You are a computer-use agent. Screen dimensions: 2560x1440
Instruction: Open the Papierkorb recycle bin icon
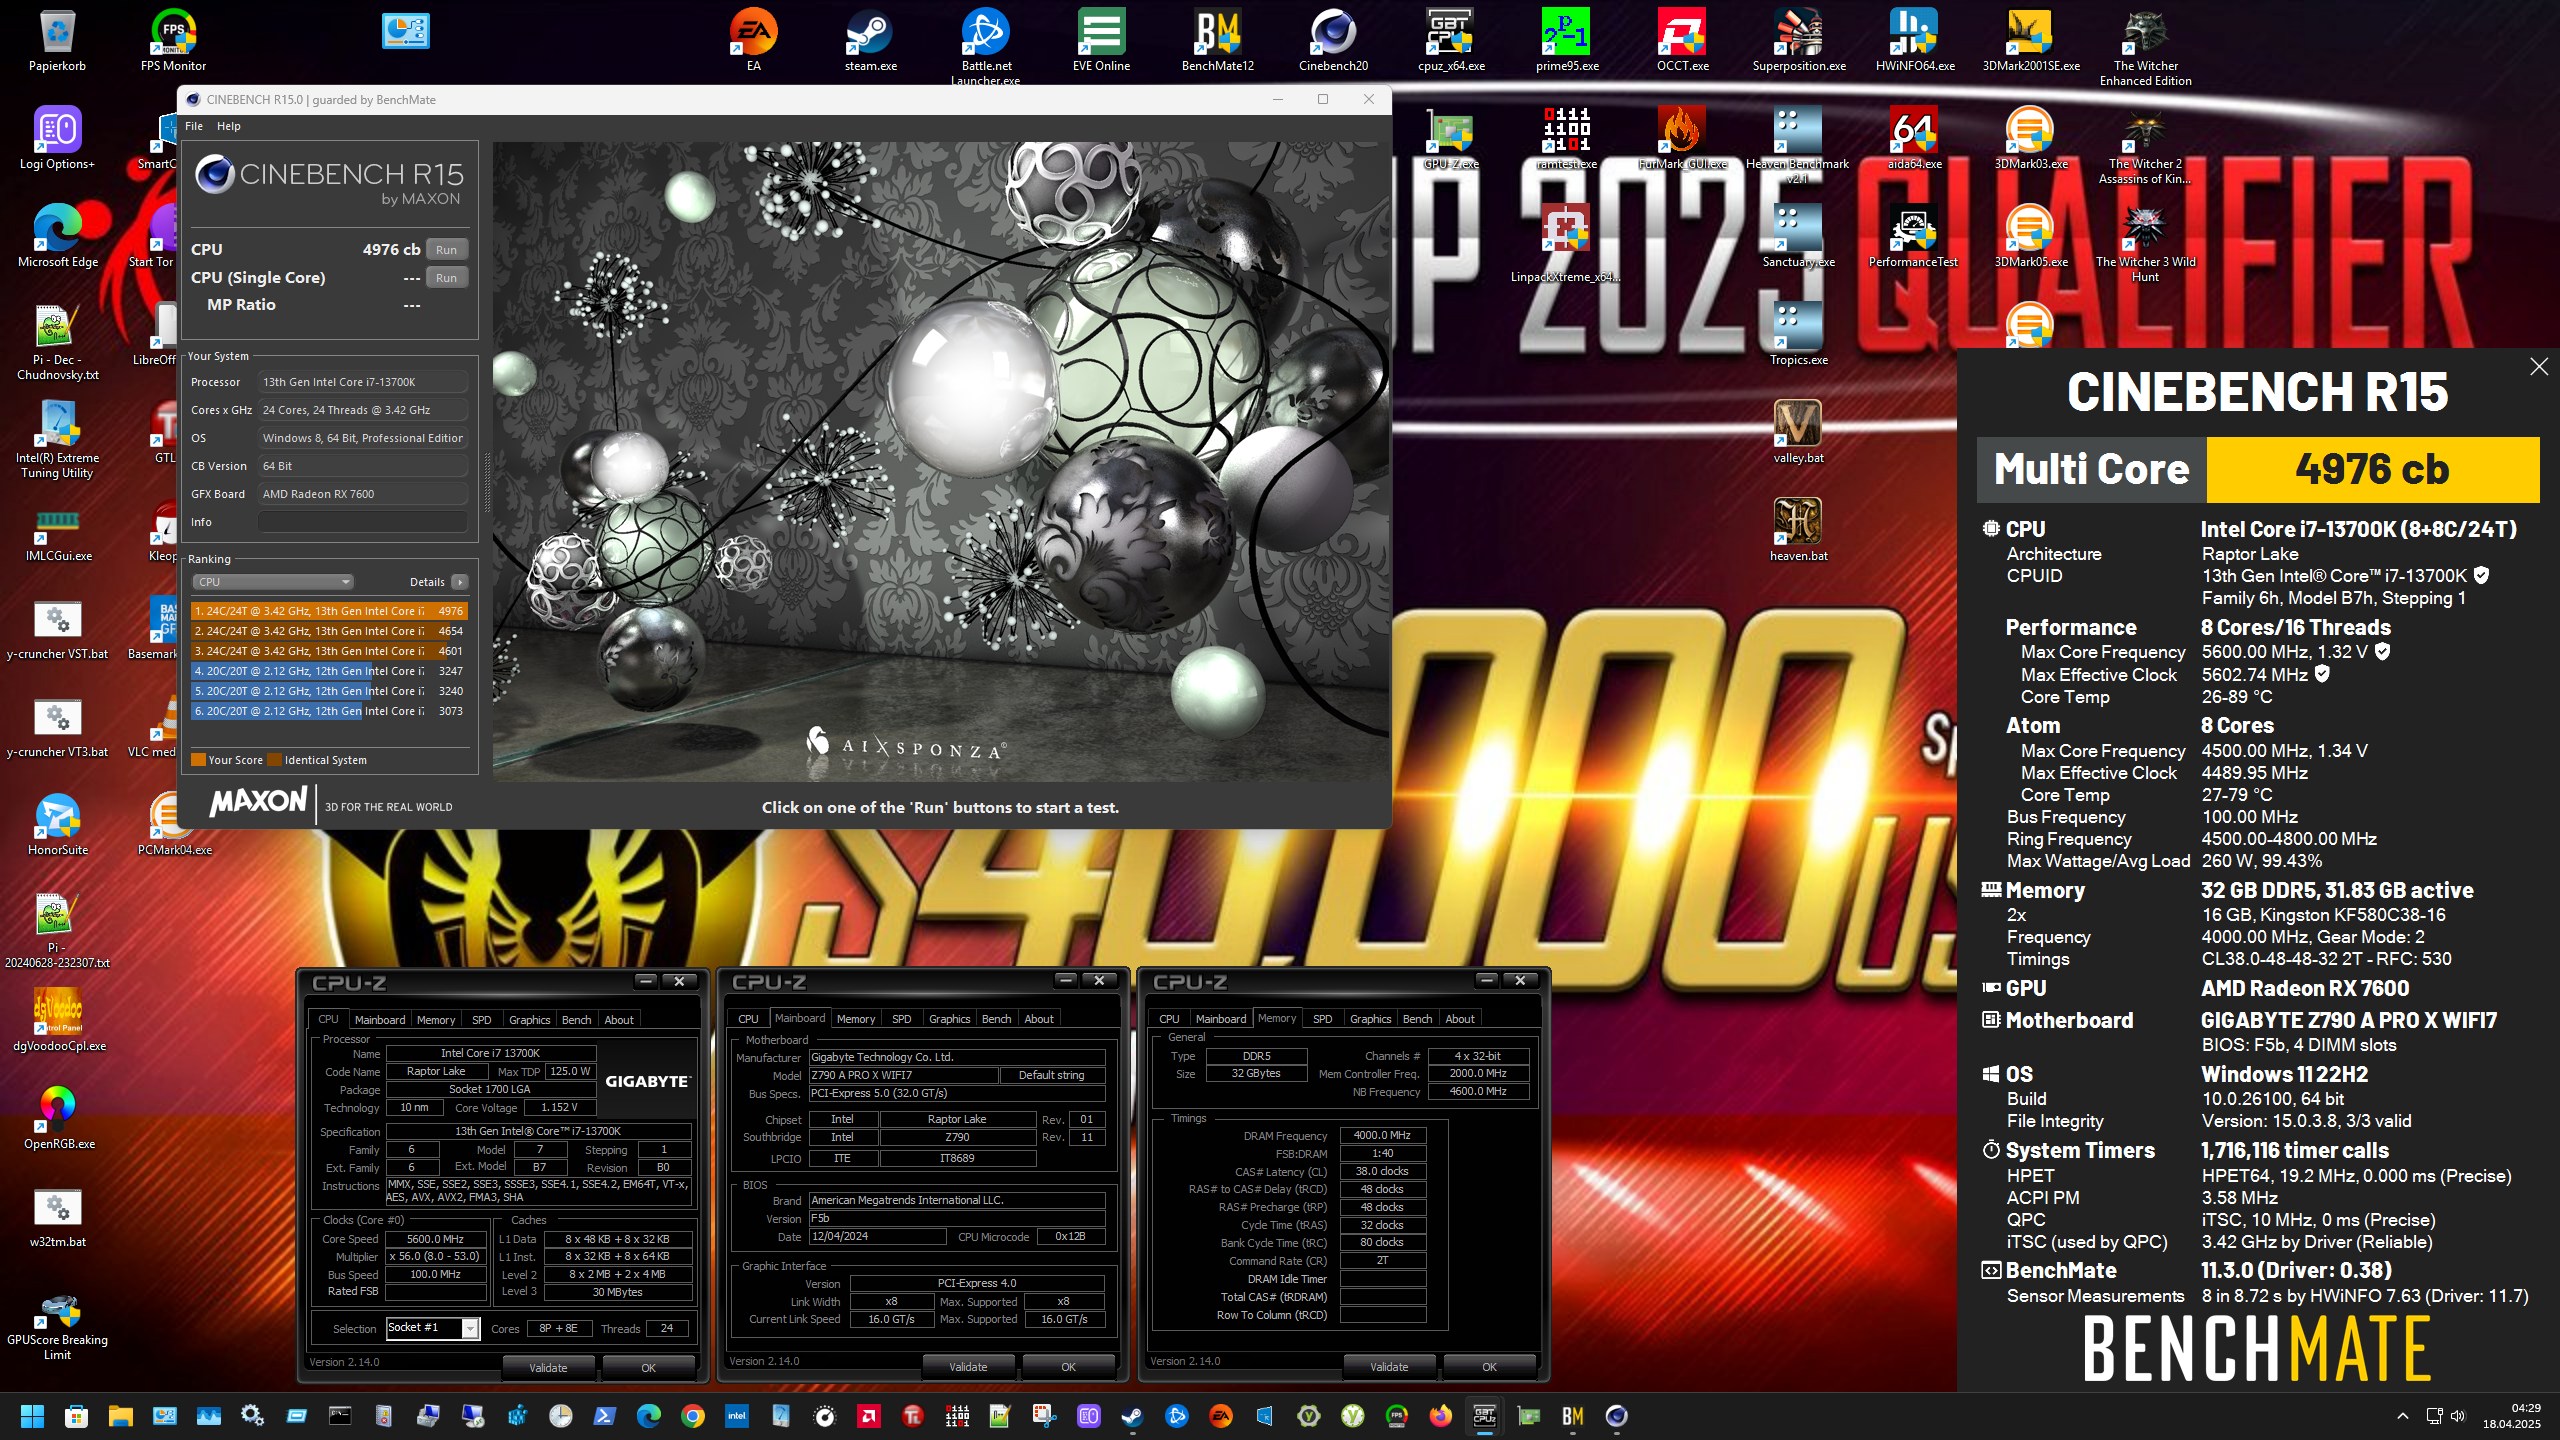click(57, 40)
